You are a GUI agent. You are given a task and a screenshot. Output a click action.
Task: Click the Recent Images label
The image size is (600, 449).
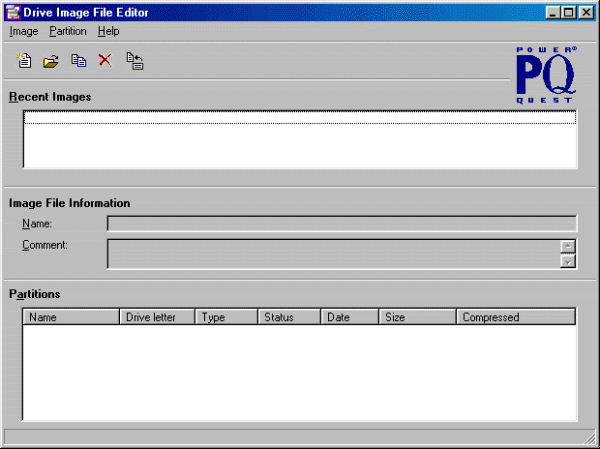(50, 97)
